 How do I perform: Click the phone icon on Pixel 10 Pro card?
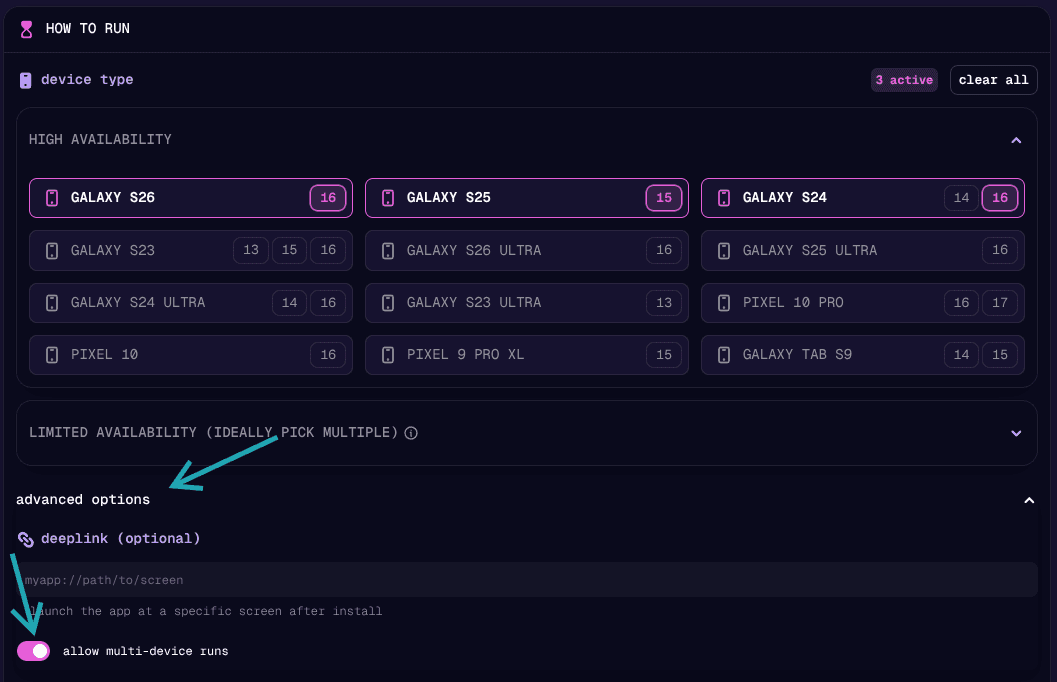pos(724,303)
